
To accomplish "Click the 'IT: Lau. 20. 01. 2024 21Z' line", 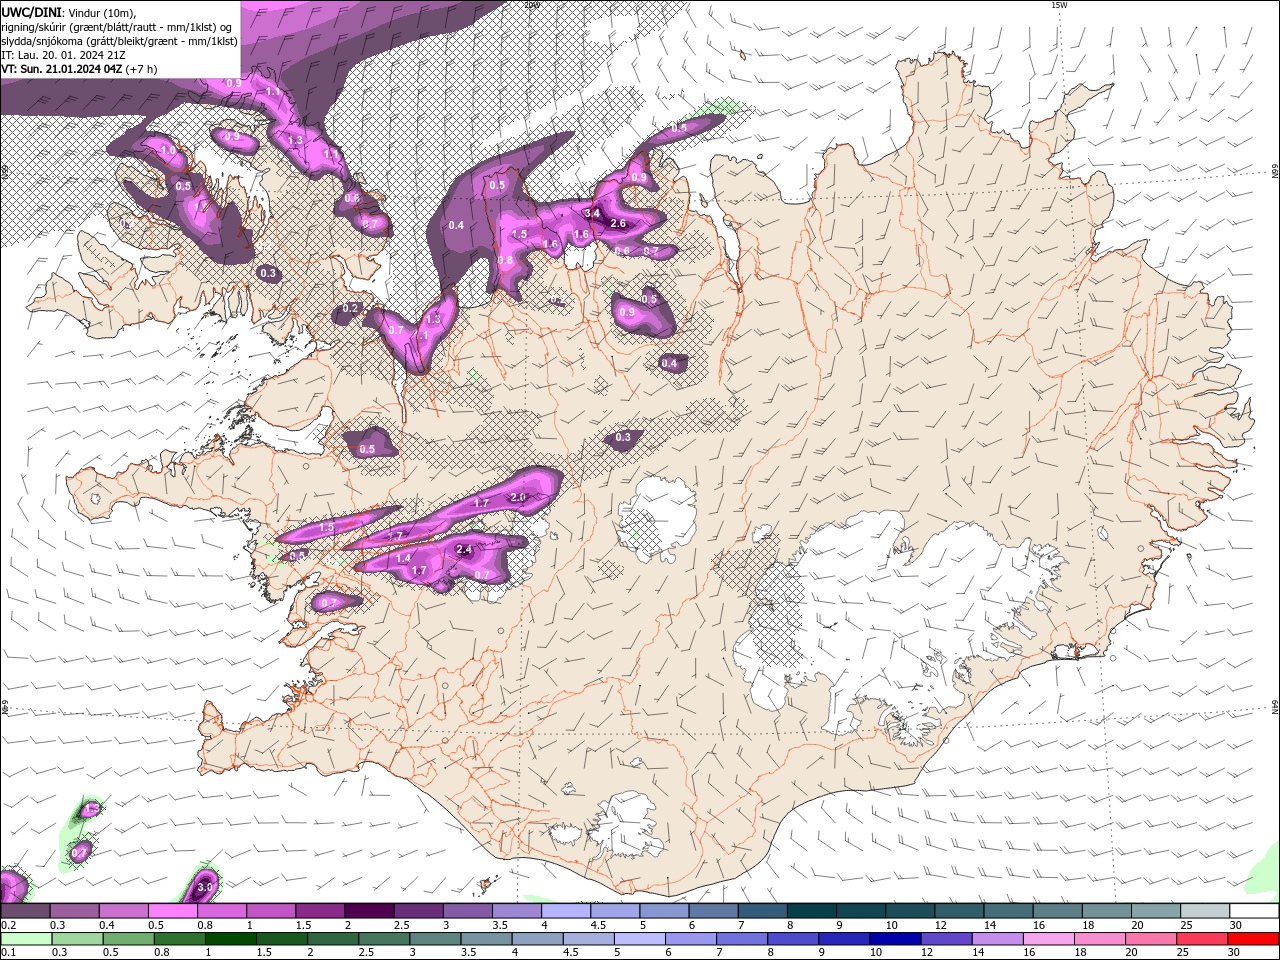I will tap(63, 55).
